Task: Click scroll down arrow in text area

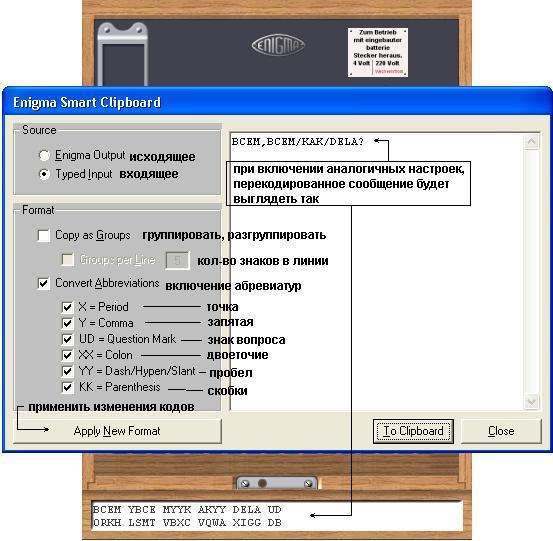Action: pyautogui.click(x=531, y=401)
